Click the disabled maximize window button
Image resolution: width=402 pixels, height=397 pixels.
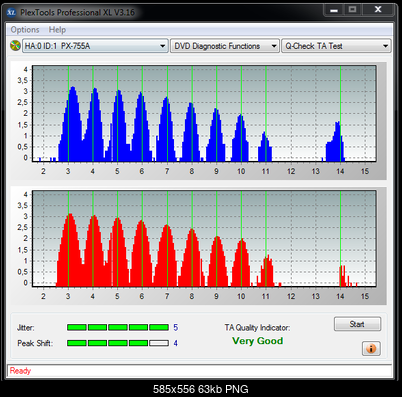(353, 10)
